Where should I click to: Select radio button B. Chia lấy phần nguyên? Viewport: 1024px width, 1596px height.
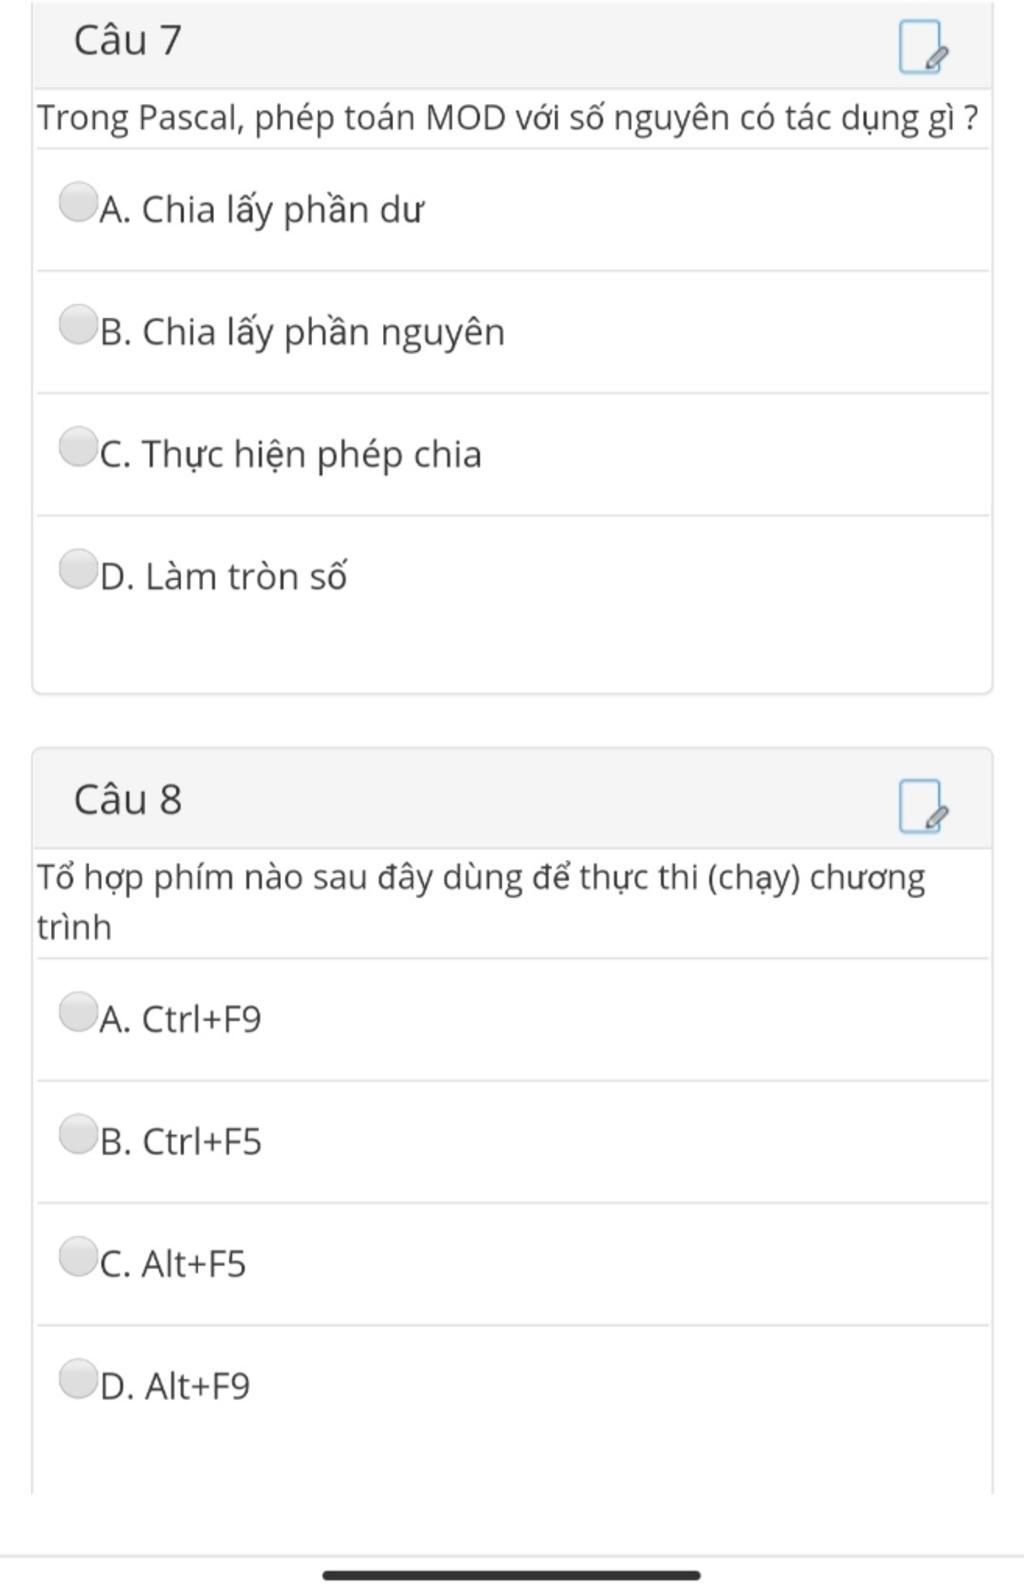pyautogui.click(x=77, y=324)
